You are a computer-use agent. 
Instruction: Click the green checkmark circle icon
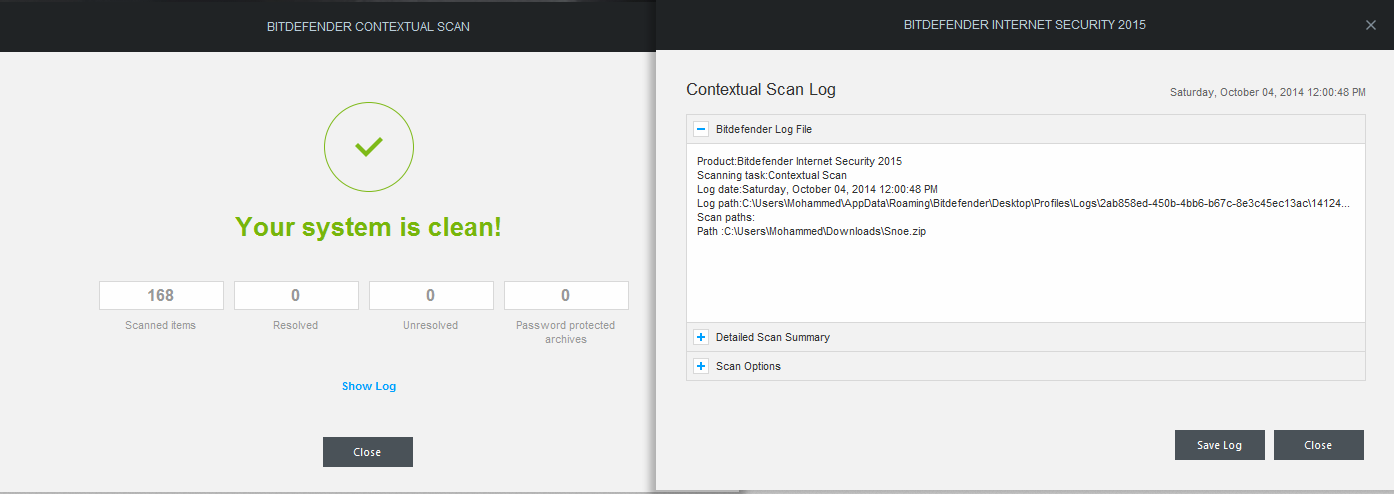pos(369,147)
